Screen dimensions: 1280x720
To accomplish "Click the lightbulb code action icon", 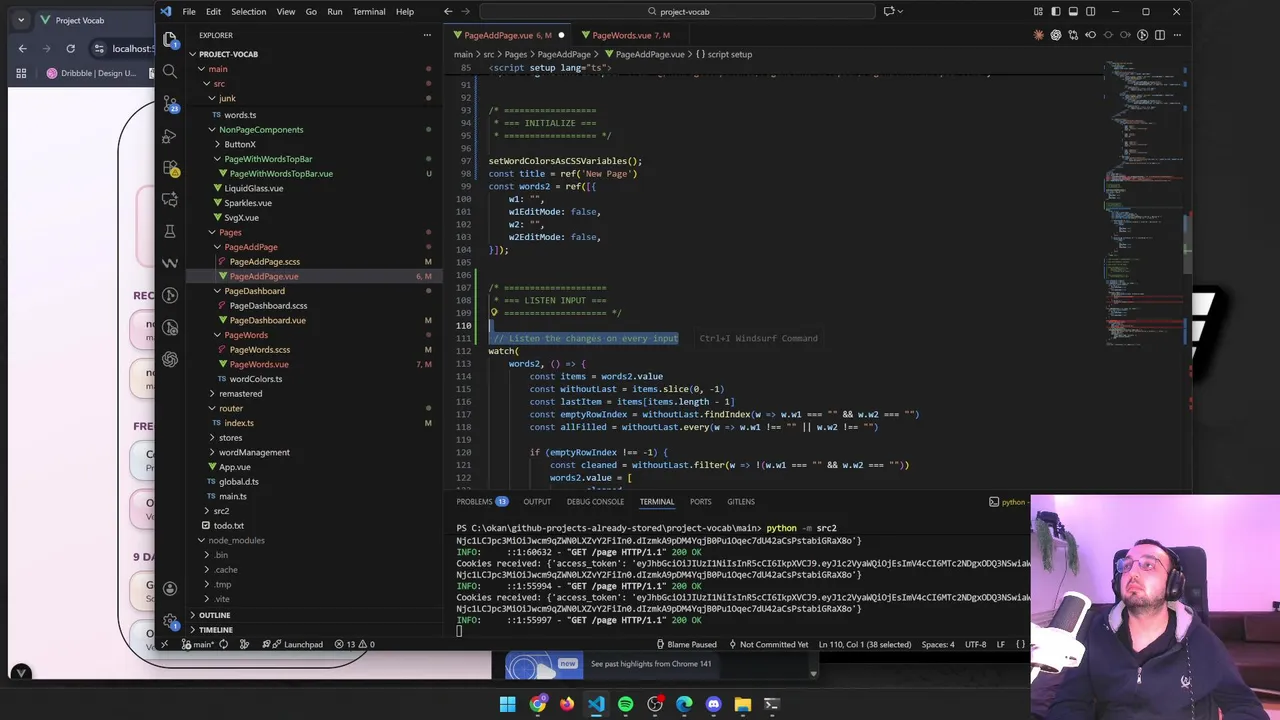I will (x=494, y=313).
